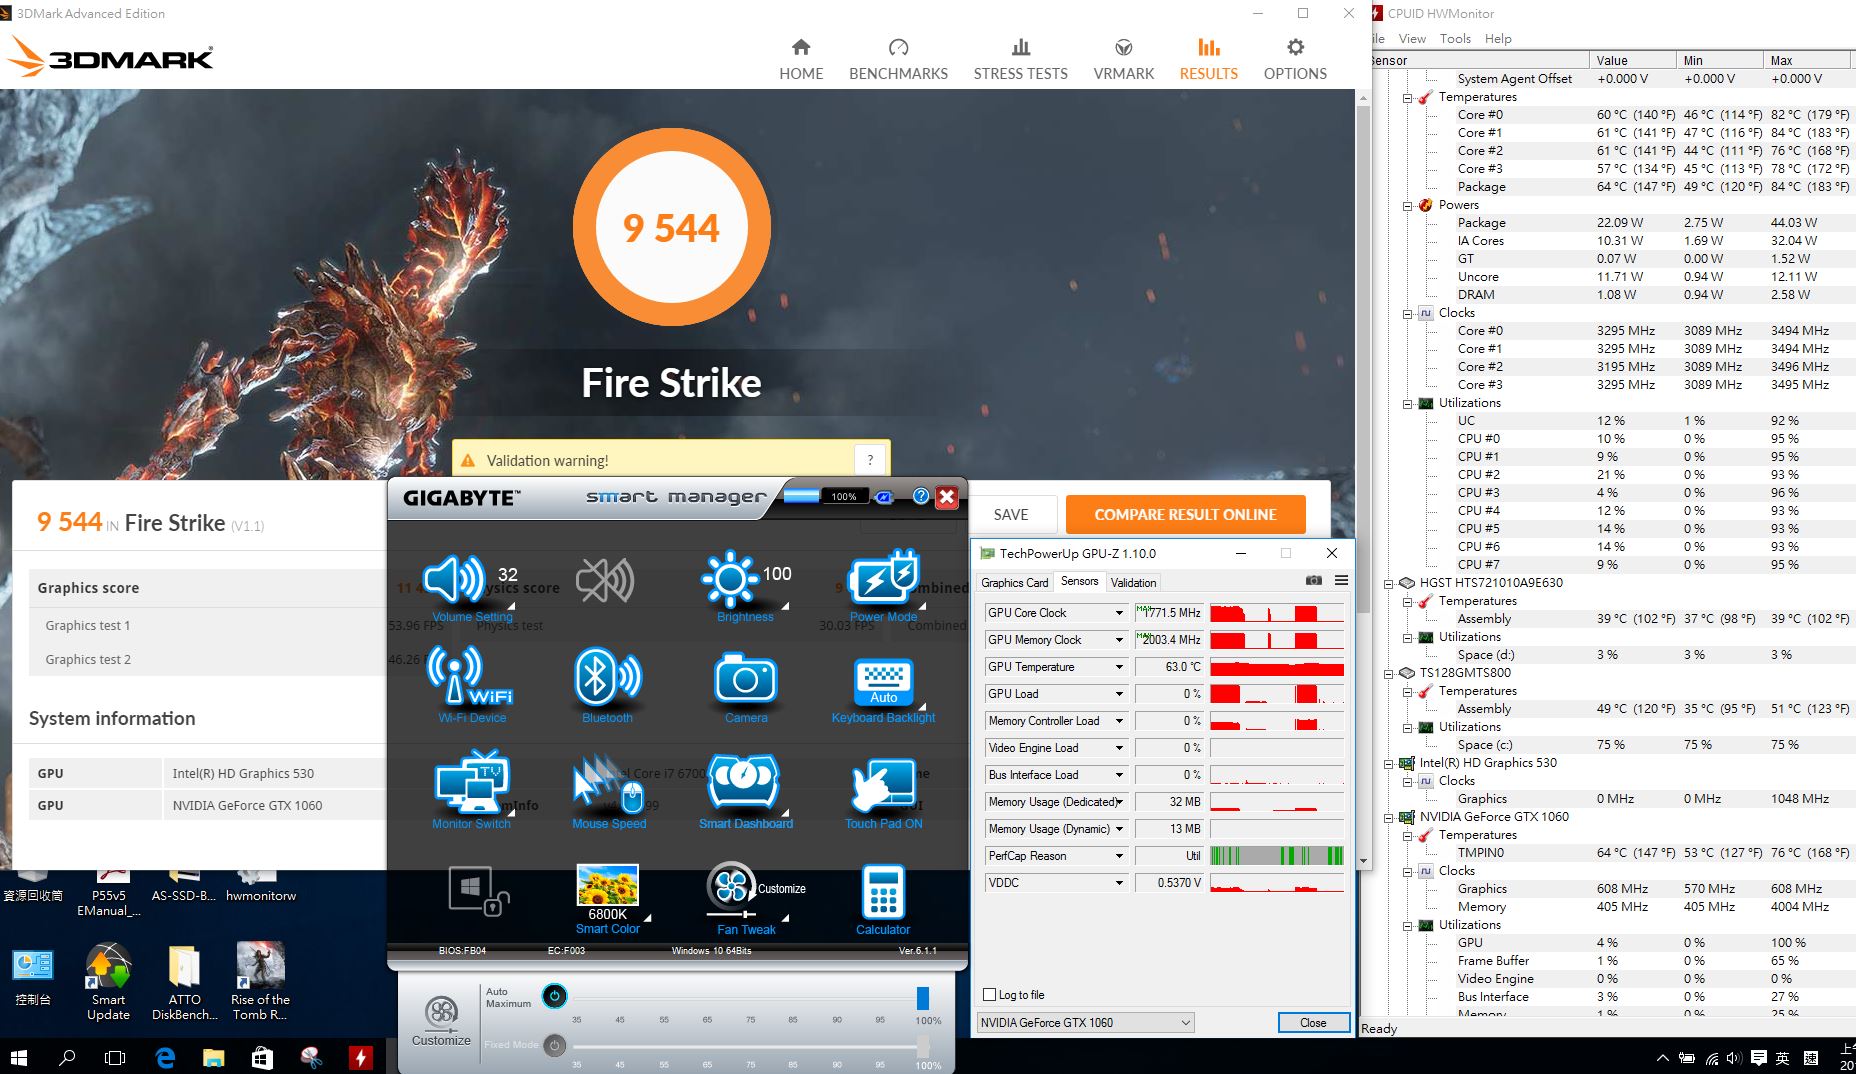Click the Validation warning! bar
This screenshot has height=1074, width=1856.
(x=670, y=460)
